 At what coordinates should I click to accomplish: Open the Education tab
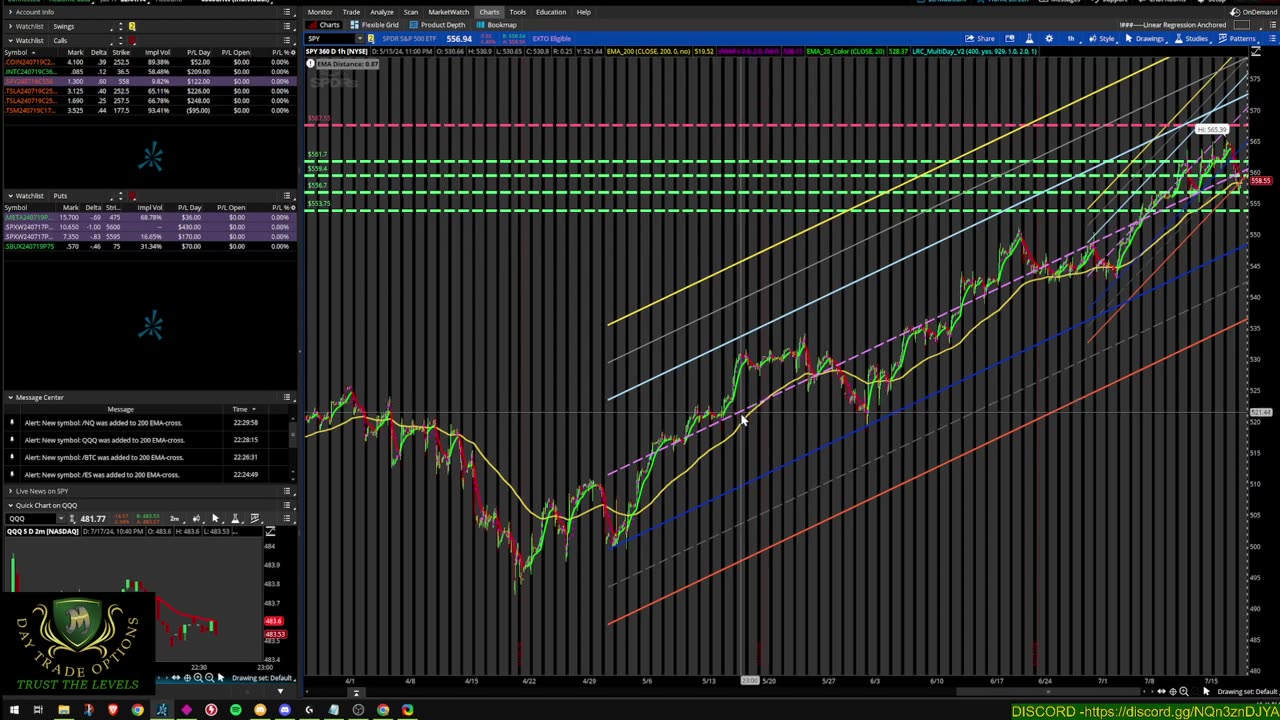pyautogui.click(x=550, y=12)
